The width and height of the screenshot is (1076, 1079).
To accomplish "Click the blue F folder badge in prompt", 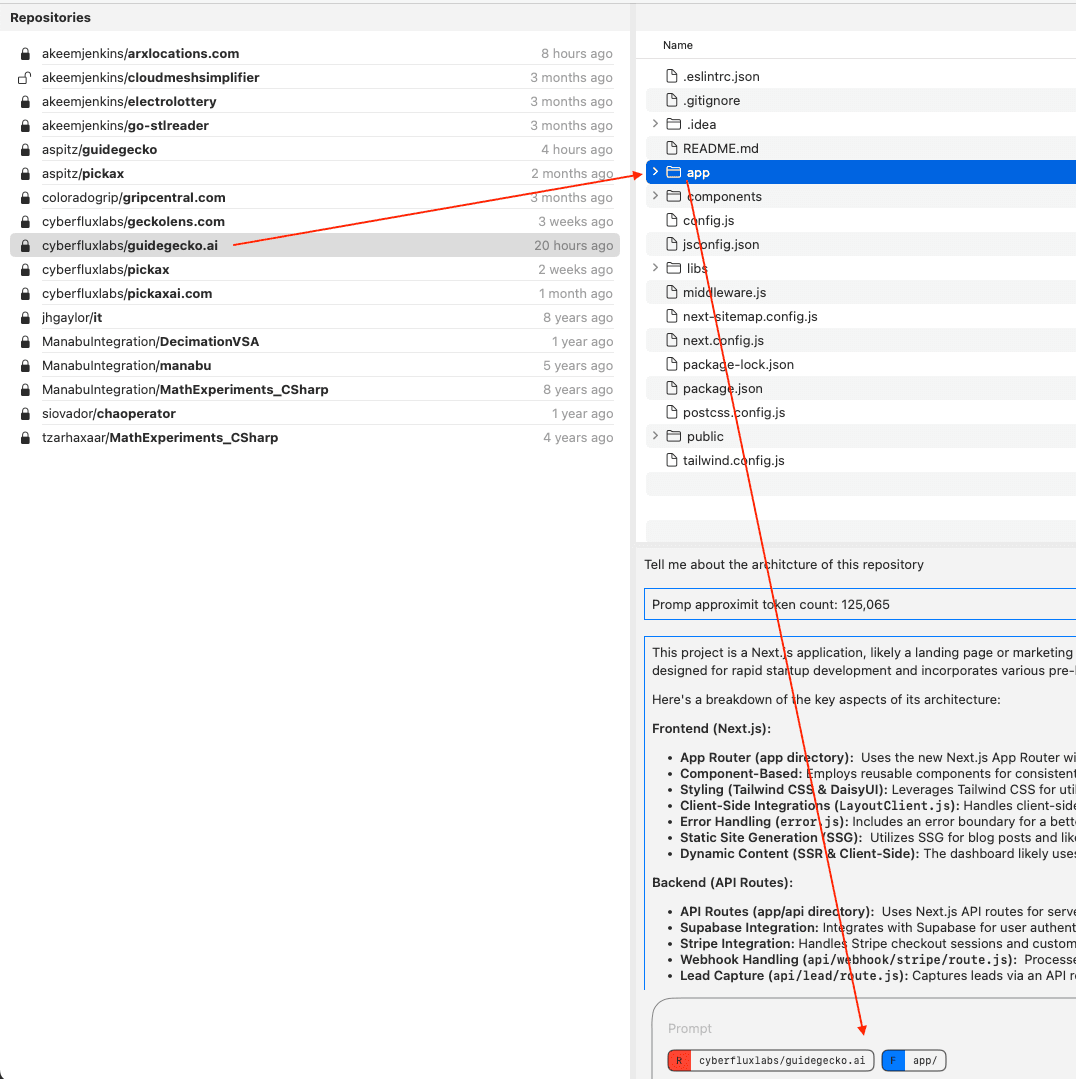I will coord(893,1061).
